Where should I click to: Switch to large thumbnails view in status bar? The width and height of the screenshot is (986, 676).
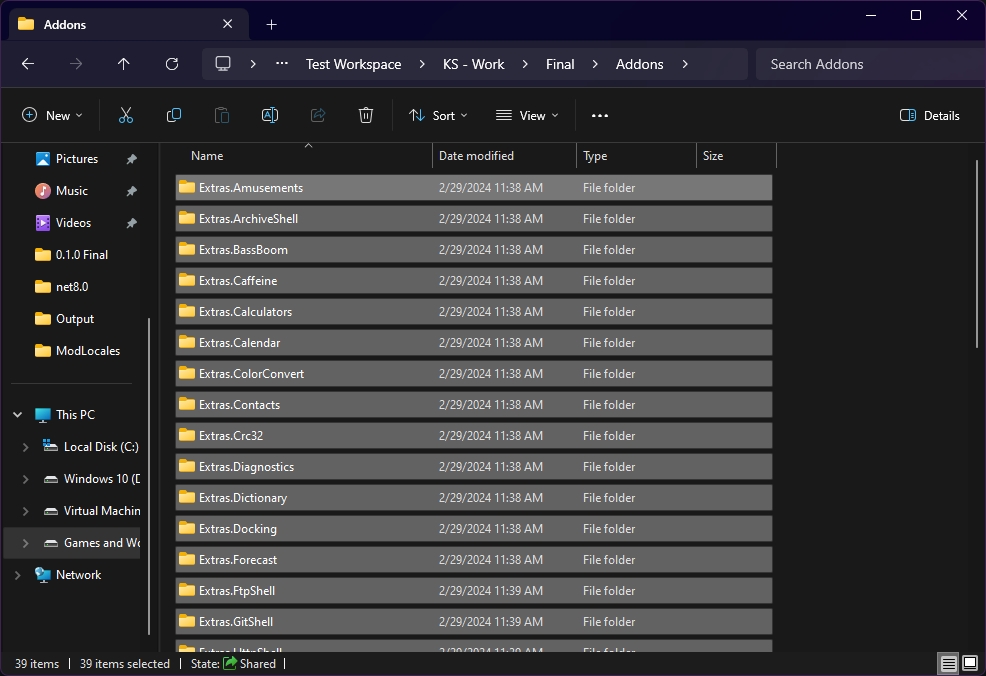(x=970, y=663)
